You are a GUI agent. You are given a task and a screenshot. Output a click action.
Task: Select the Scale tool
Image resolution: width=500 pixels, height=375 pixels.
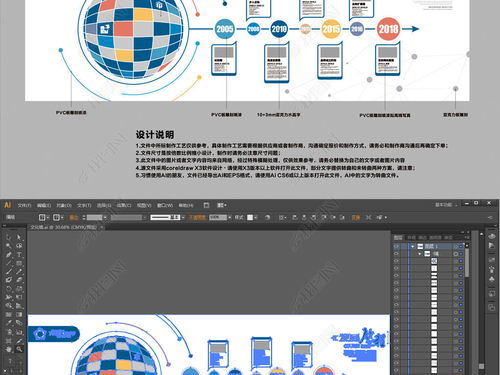point(19,289)
